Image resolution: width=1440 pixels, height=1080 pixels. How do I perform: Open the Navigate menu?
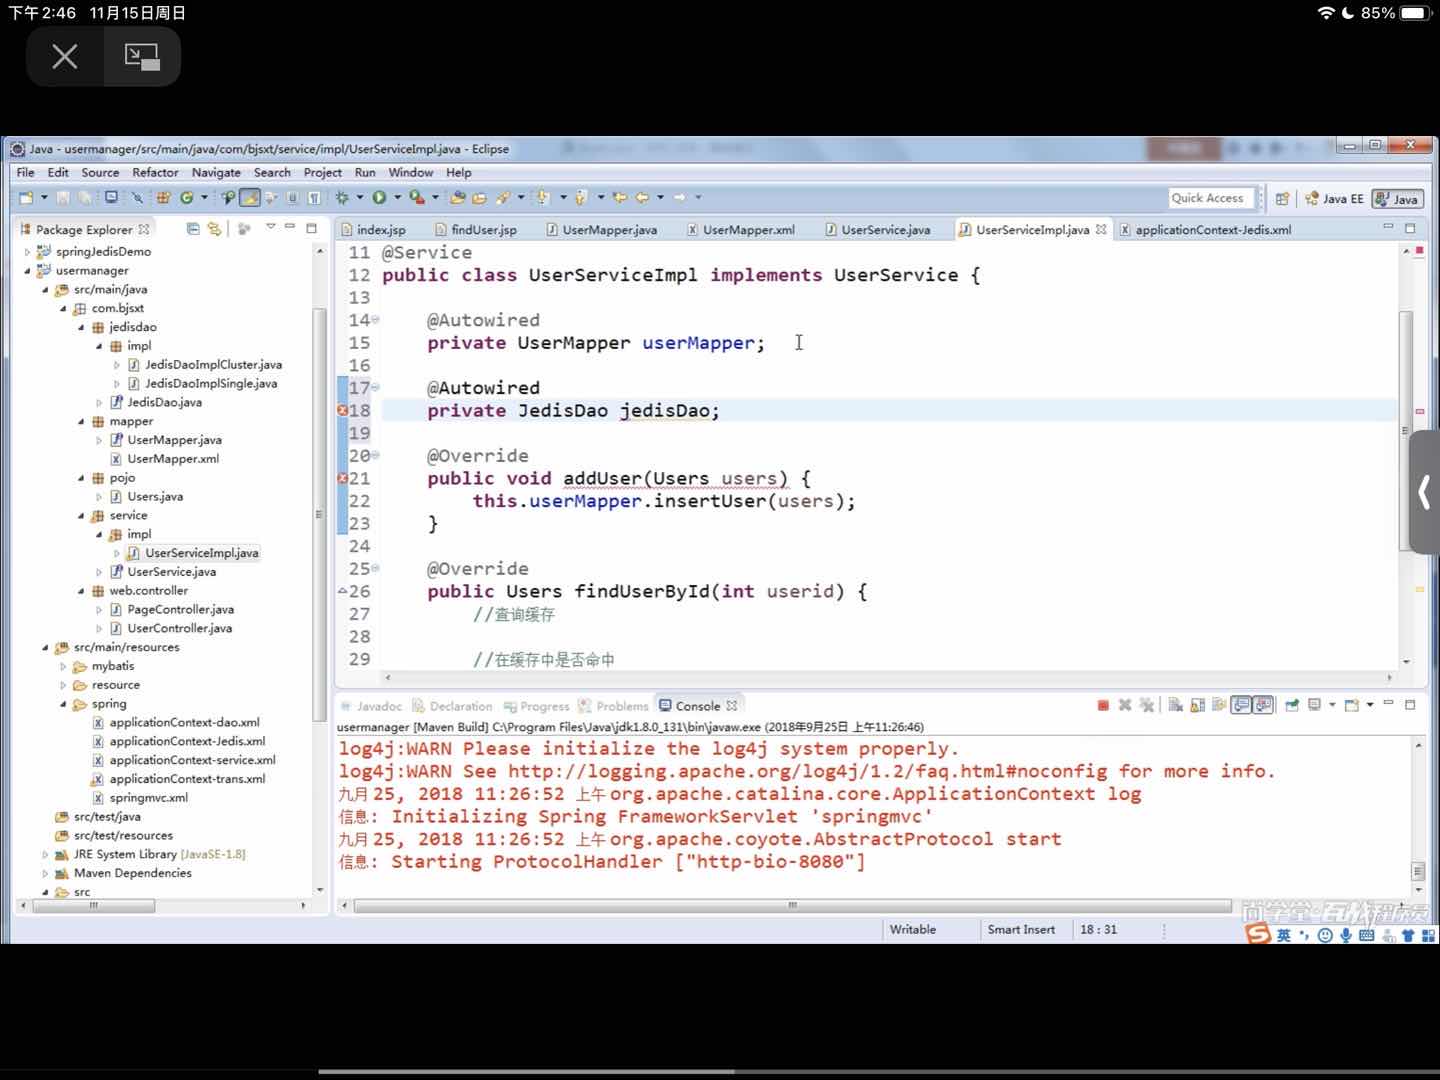click(x=216, y=172)
